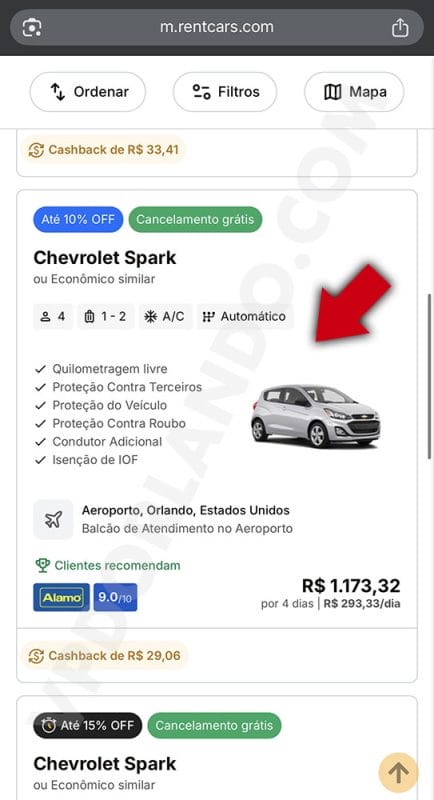Tap the airplane airport location icon
This screenshot has height=800, width=434.
[x=54, y=519]
